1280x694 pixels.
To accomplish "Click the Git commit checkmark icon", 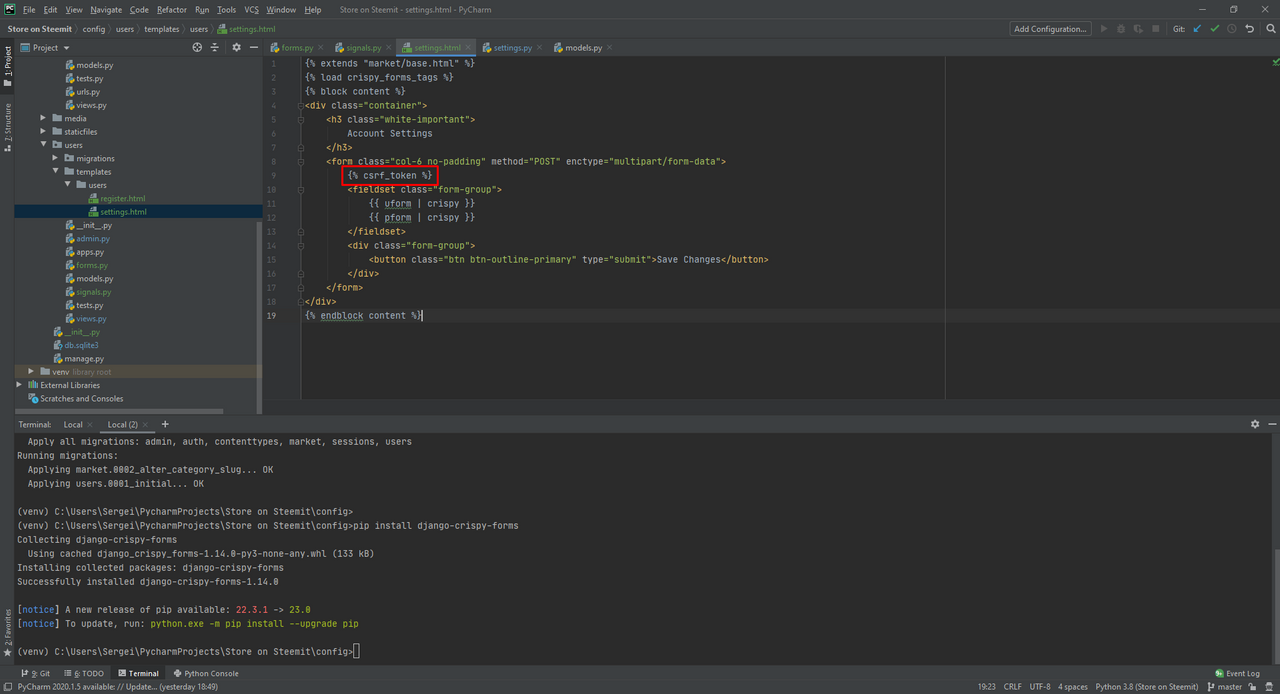I will [1215, 29].
